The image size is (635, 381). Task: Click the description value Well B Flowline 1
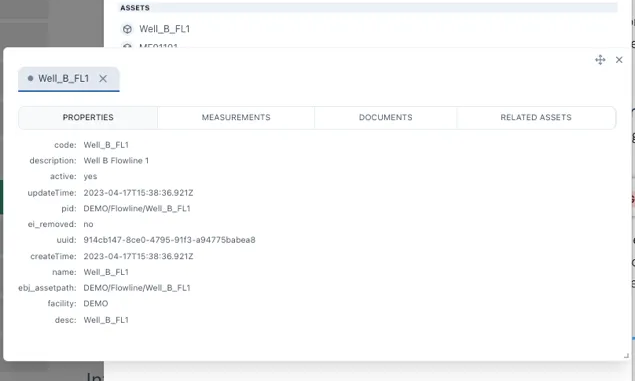coord(116,161)
